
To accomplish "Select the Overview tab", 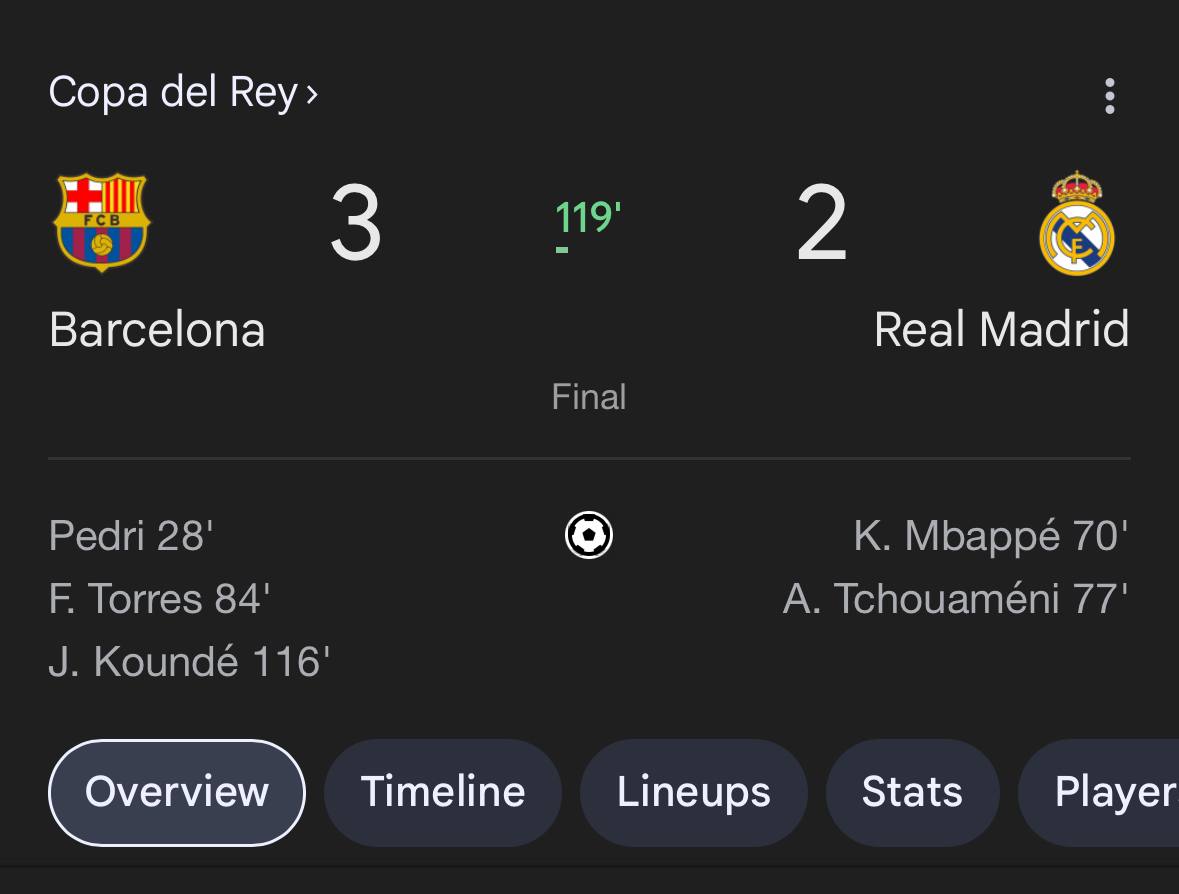I will pos(177,792).
